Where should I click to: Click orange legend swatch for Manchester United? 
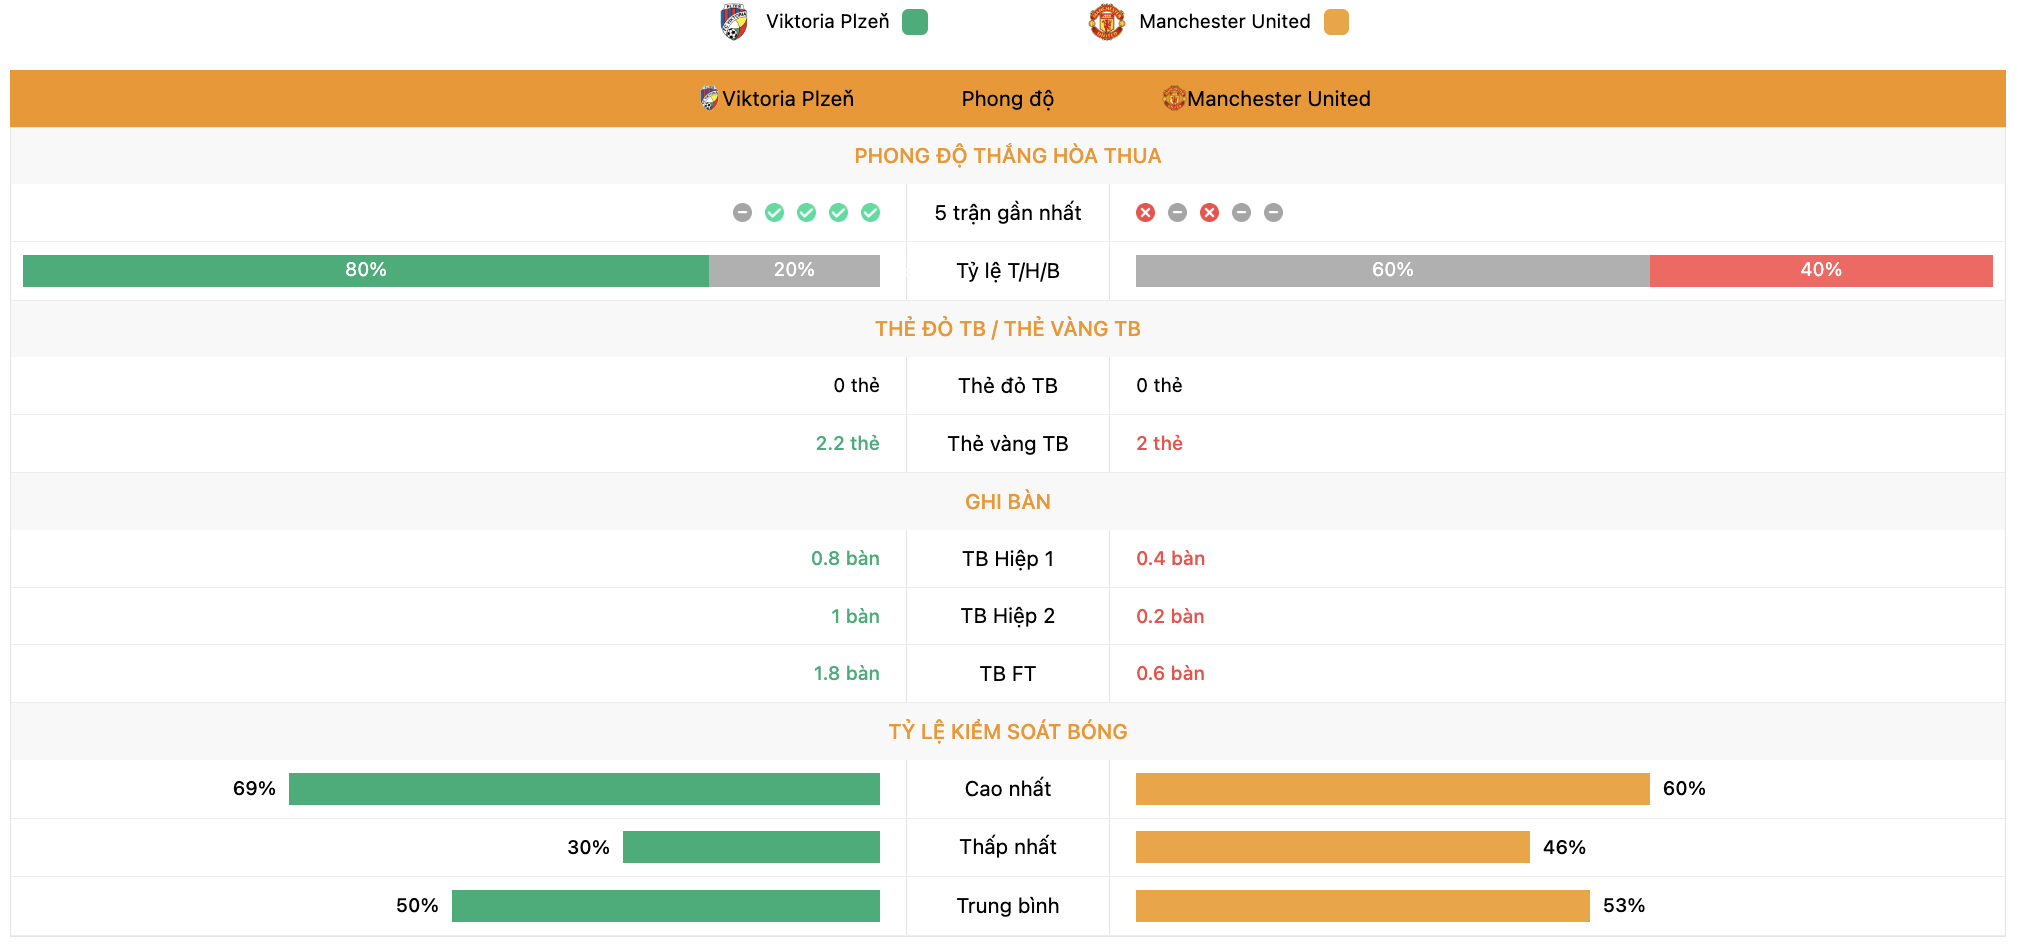click(1336, 22)
